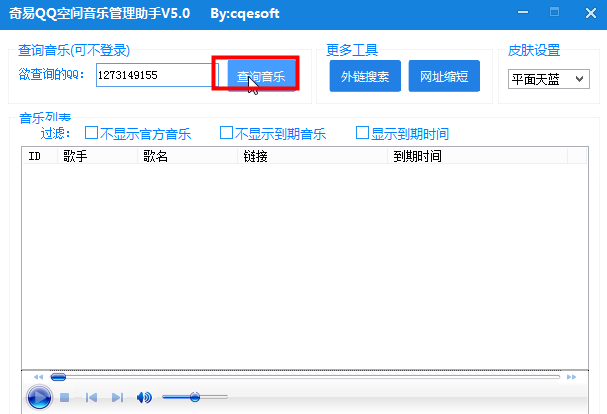This screenshot has width=607, height=414.
Task: Click the 链接 column header
Action: point(312,156)
